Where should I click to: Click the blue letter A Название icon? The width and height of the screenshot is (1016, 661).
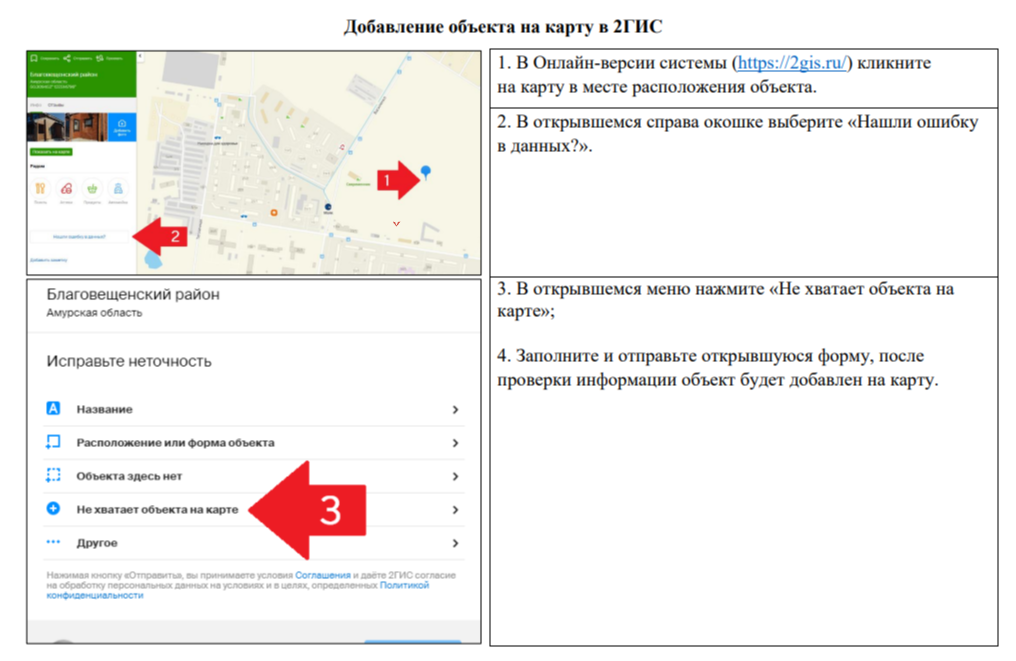(x=53, y=408)
